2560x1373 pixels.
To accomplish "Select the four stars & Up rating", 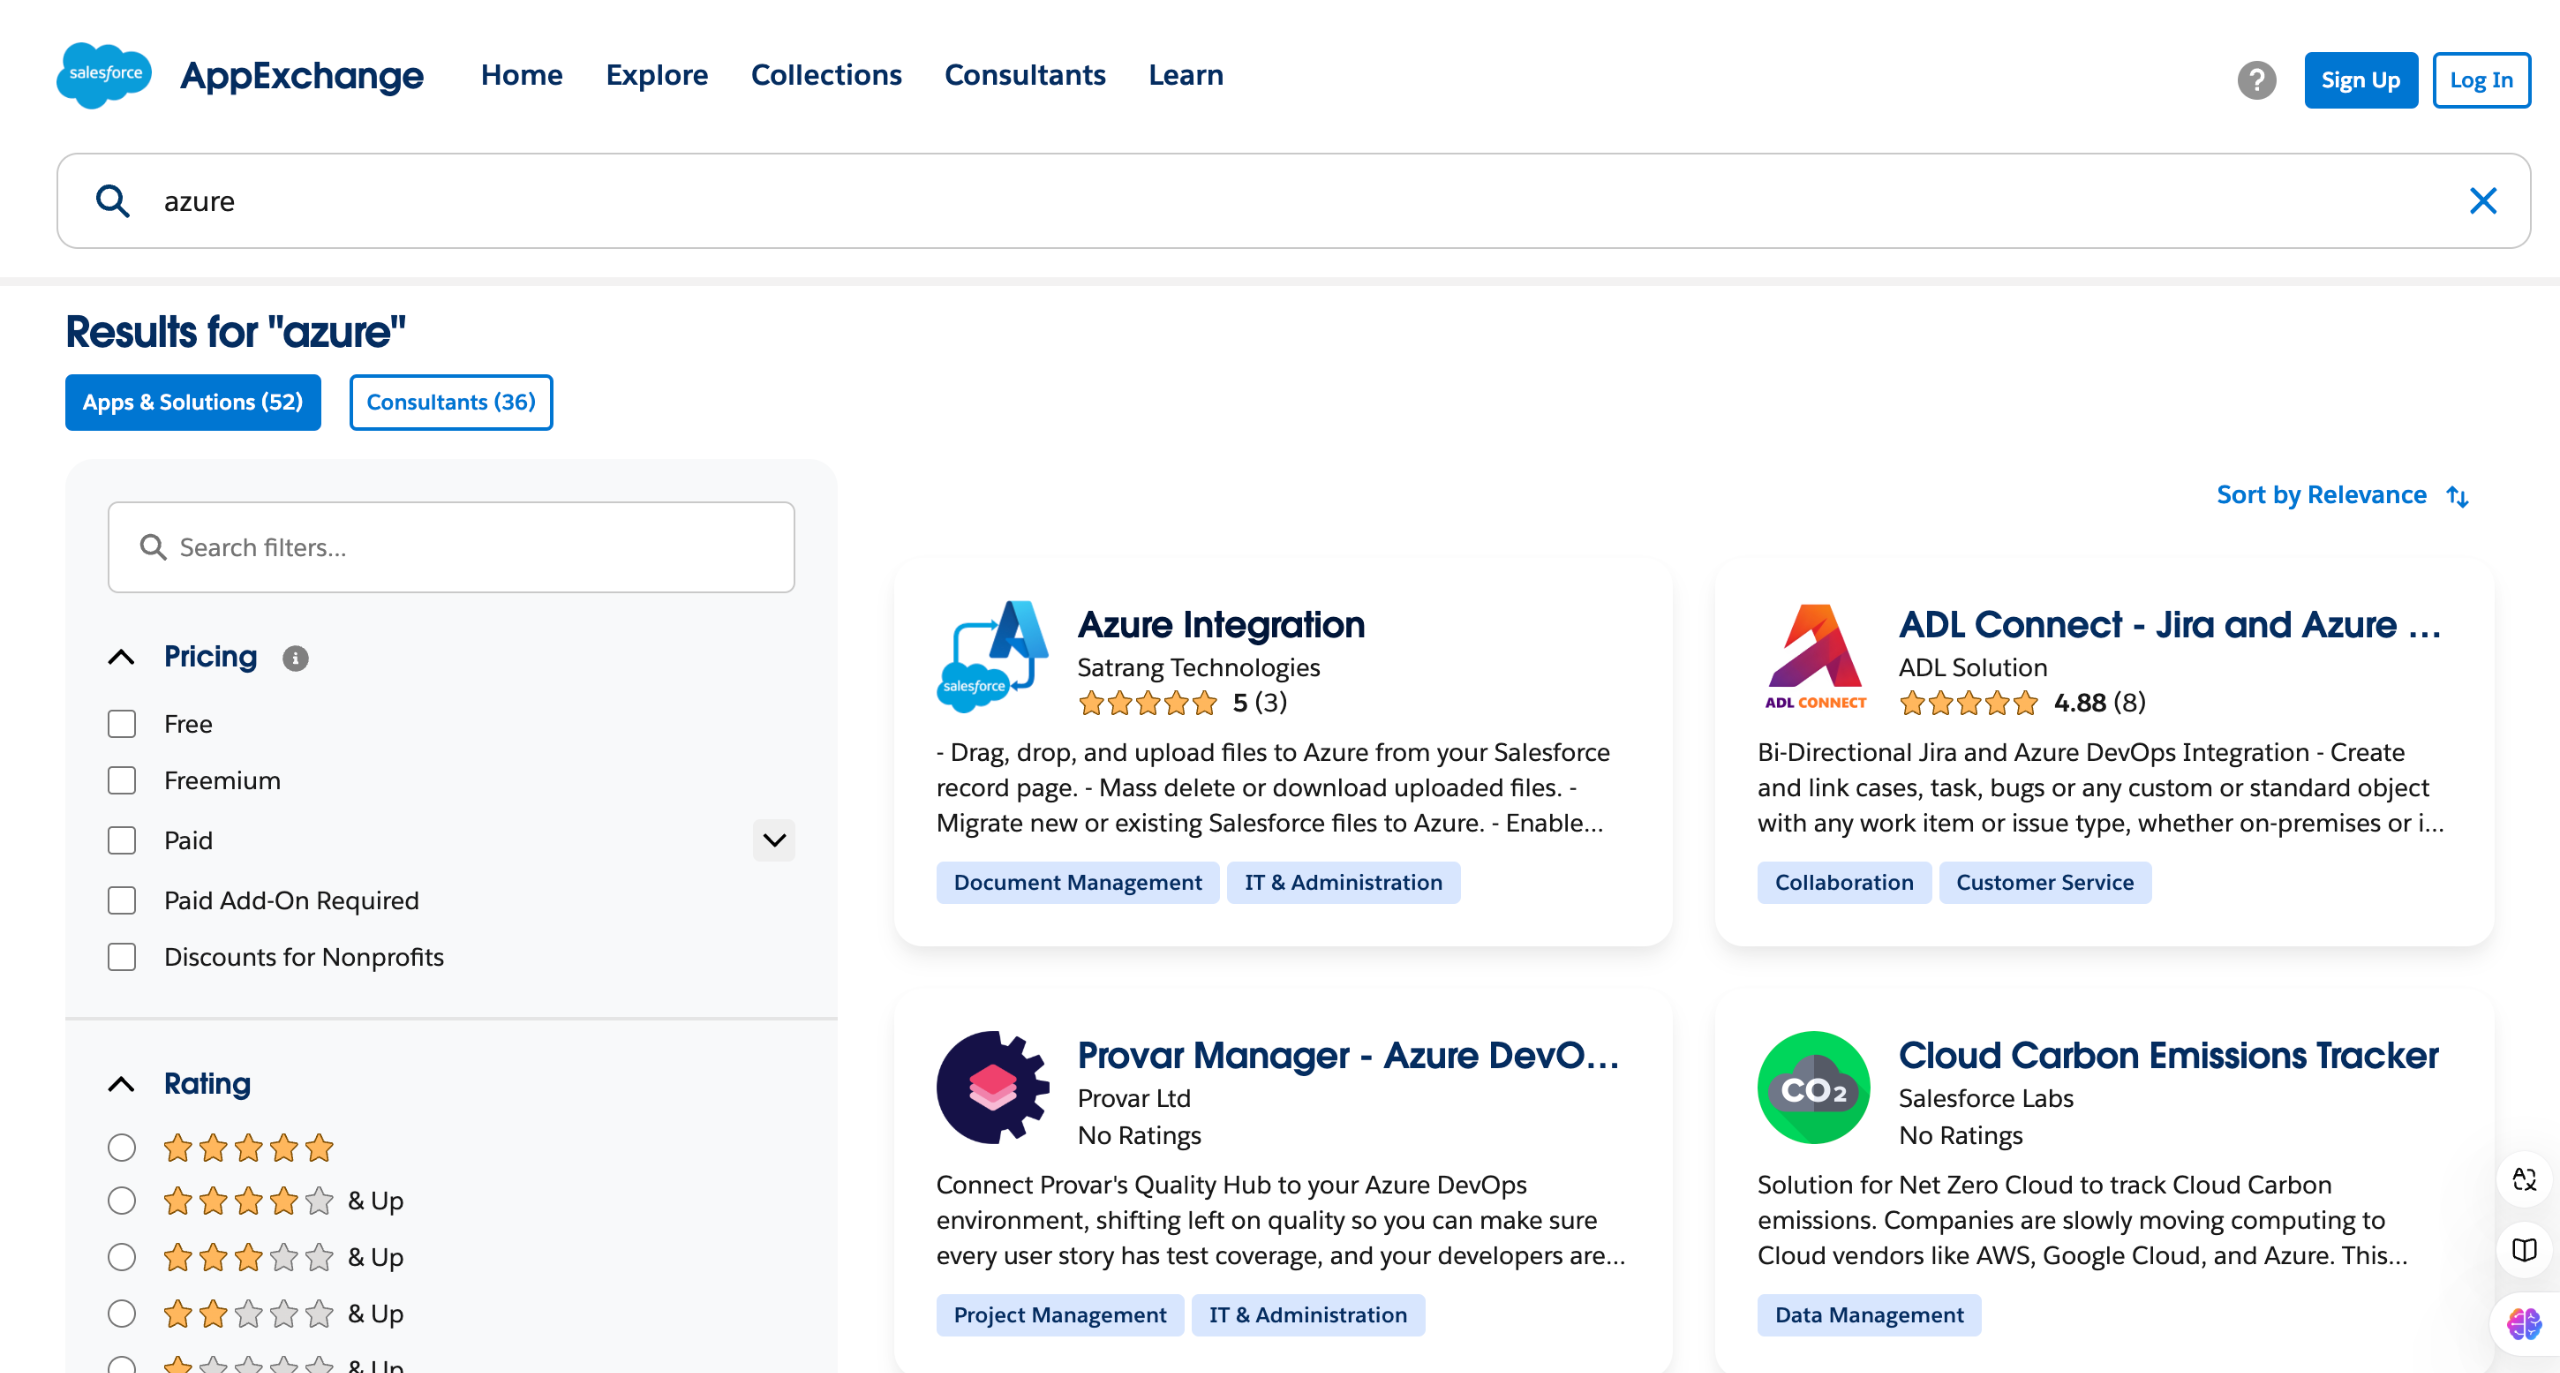I will 122,1200.
